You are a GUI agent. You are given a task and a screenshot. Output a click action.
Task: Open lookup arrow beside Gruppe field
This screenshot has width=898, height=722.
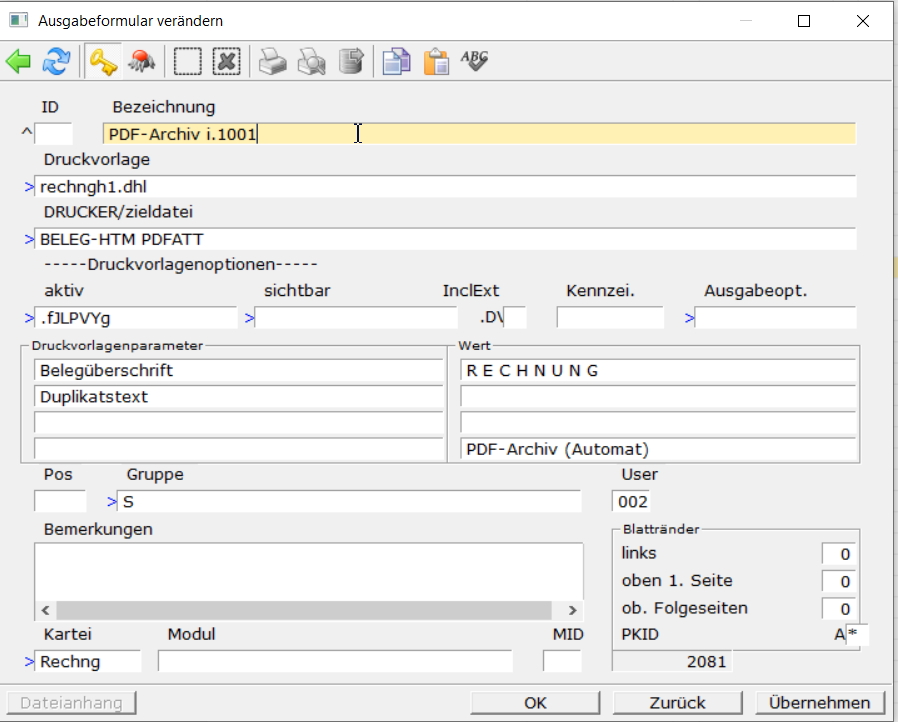point(112,501)
